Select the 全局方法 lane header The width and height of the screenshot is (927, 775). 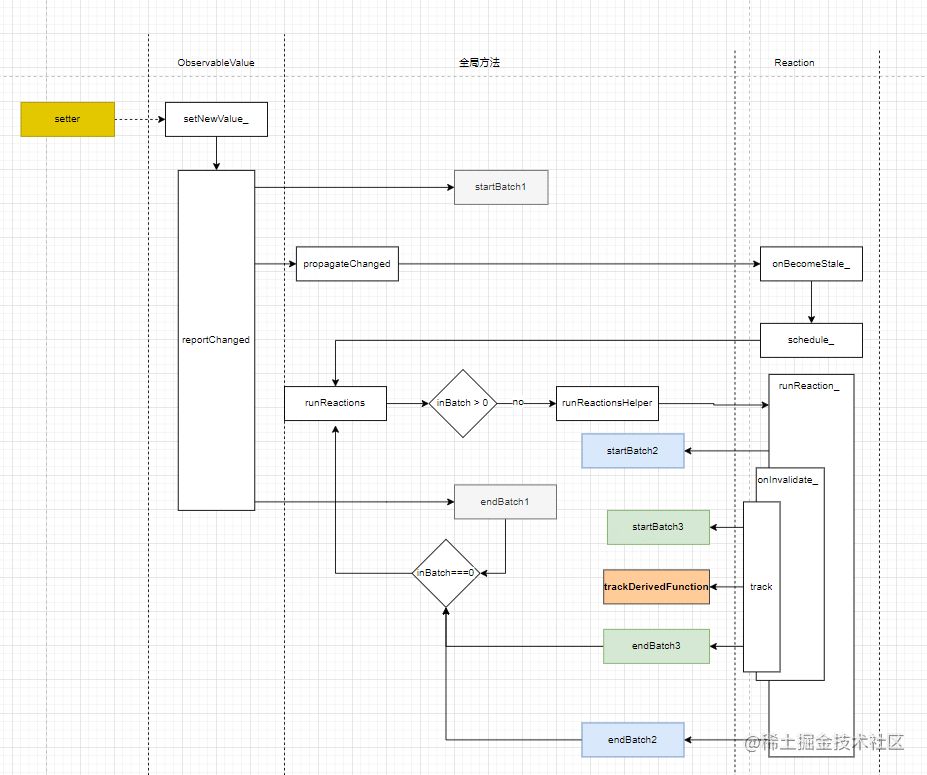[x=479, y=63]
